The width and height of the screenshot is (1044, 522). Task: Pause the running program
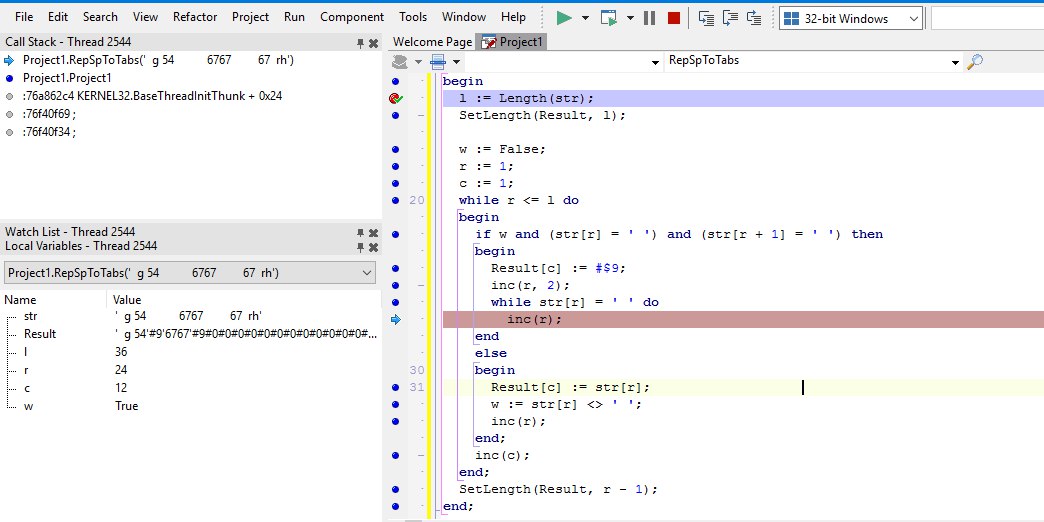pyautogui.click(x=649, y=18)
